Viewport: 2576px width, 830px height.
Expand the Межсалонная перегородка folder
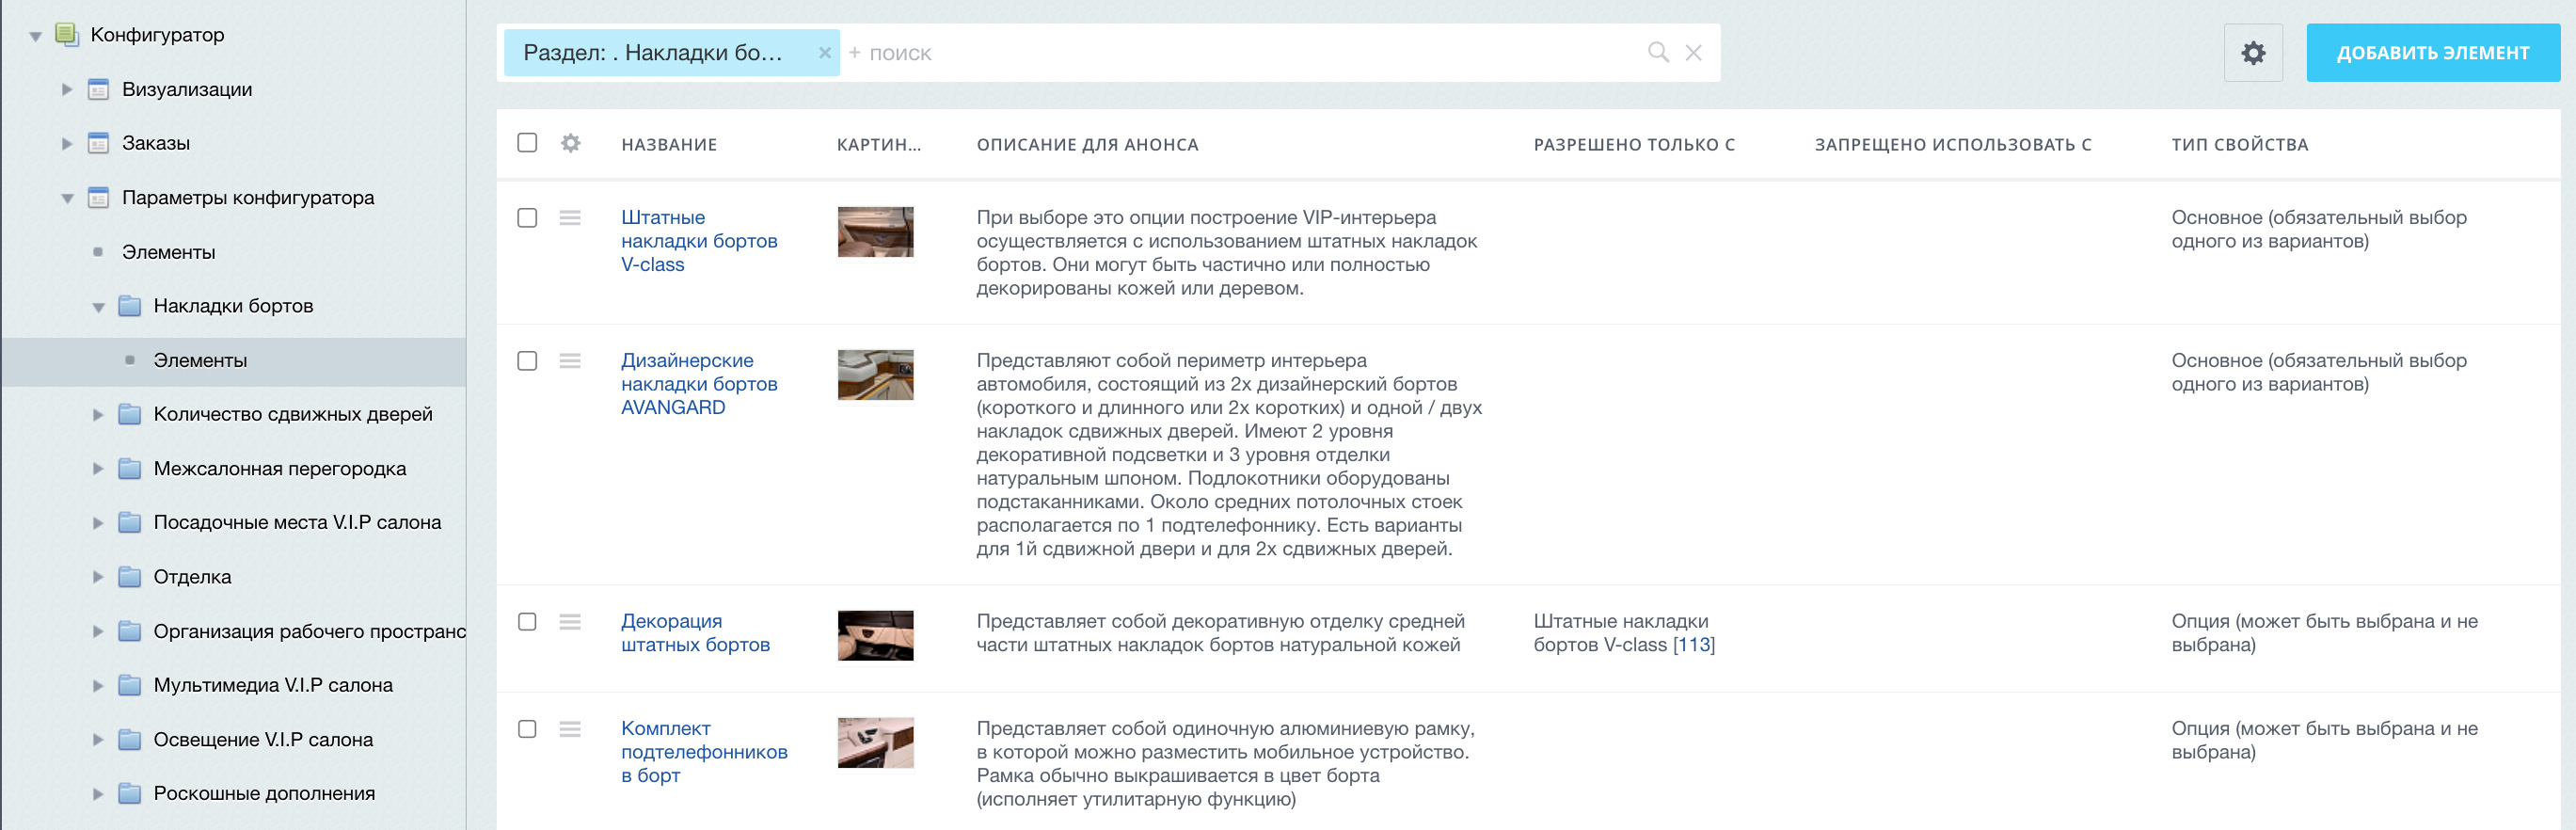(x=98, y=468)
